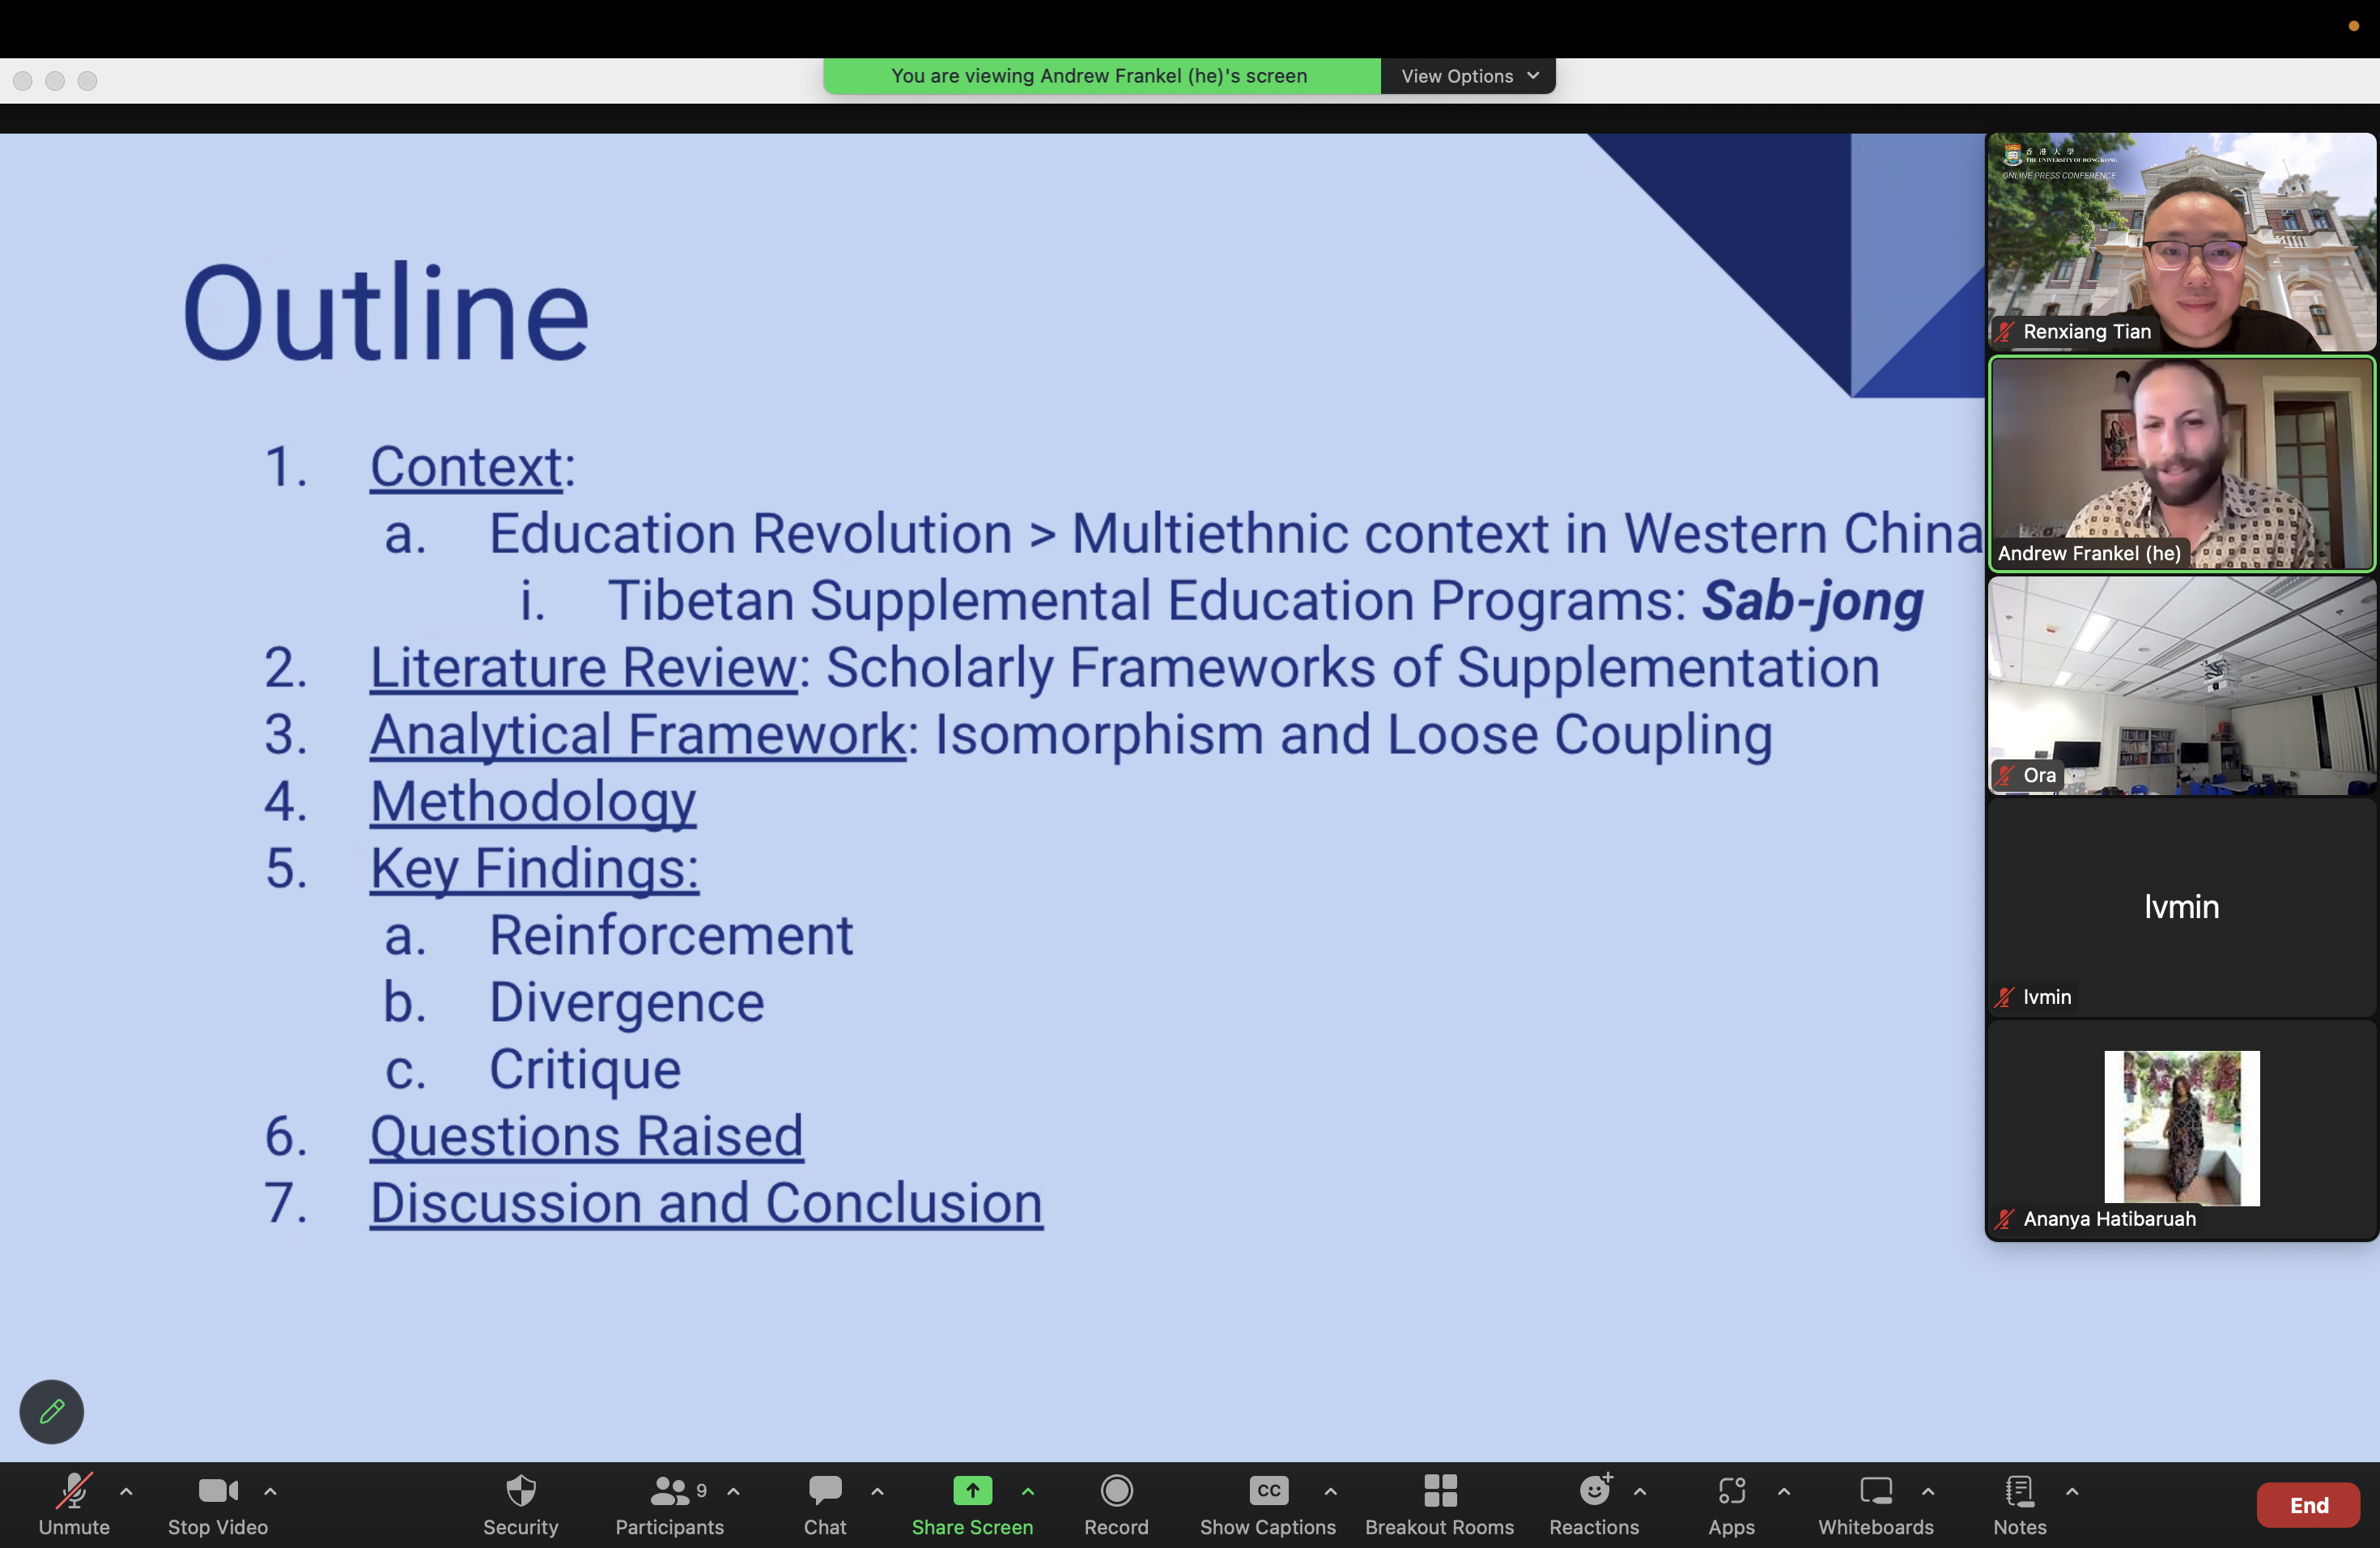
Task: Click the green annotate pencil button
Action: point(52,1411)
